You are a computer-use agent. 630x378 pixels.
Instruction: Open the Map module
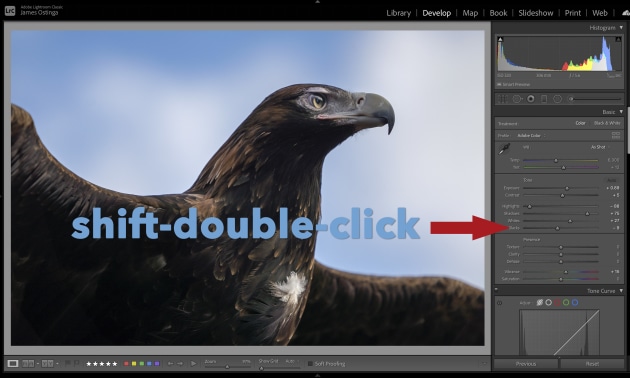[470, 13]
